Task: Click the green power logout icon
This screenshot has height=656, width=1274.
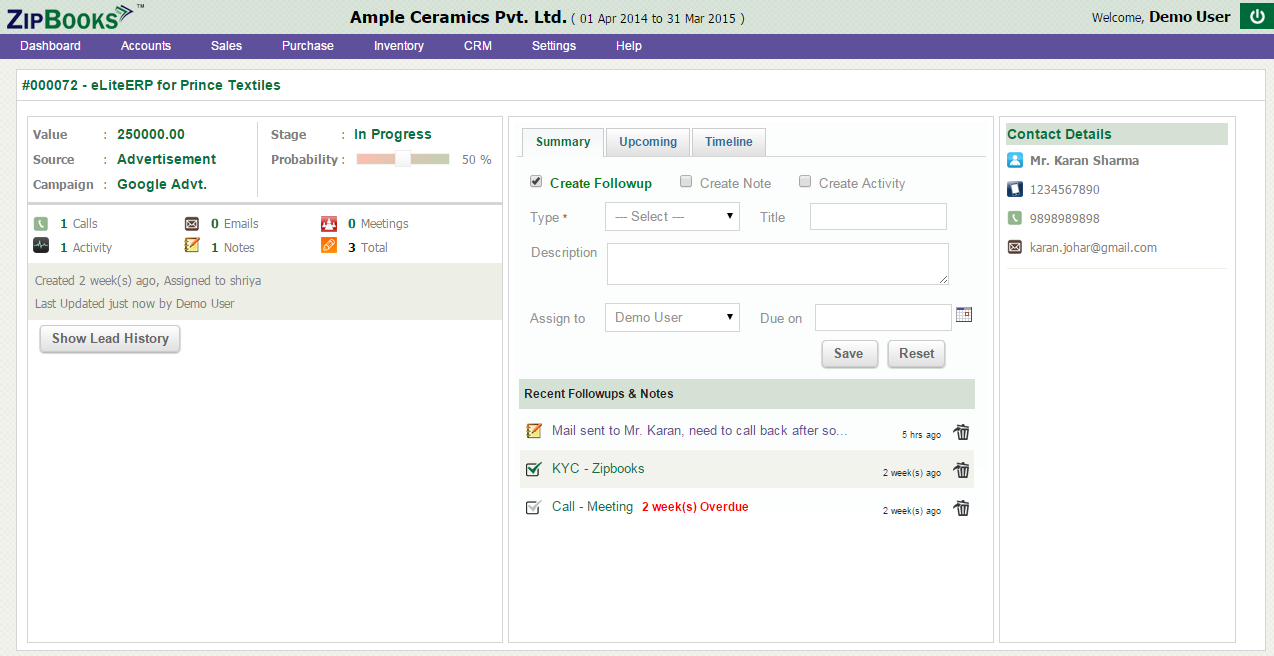Action: click(1255, 17)
